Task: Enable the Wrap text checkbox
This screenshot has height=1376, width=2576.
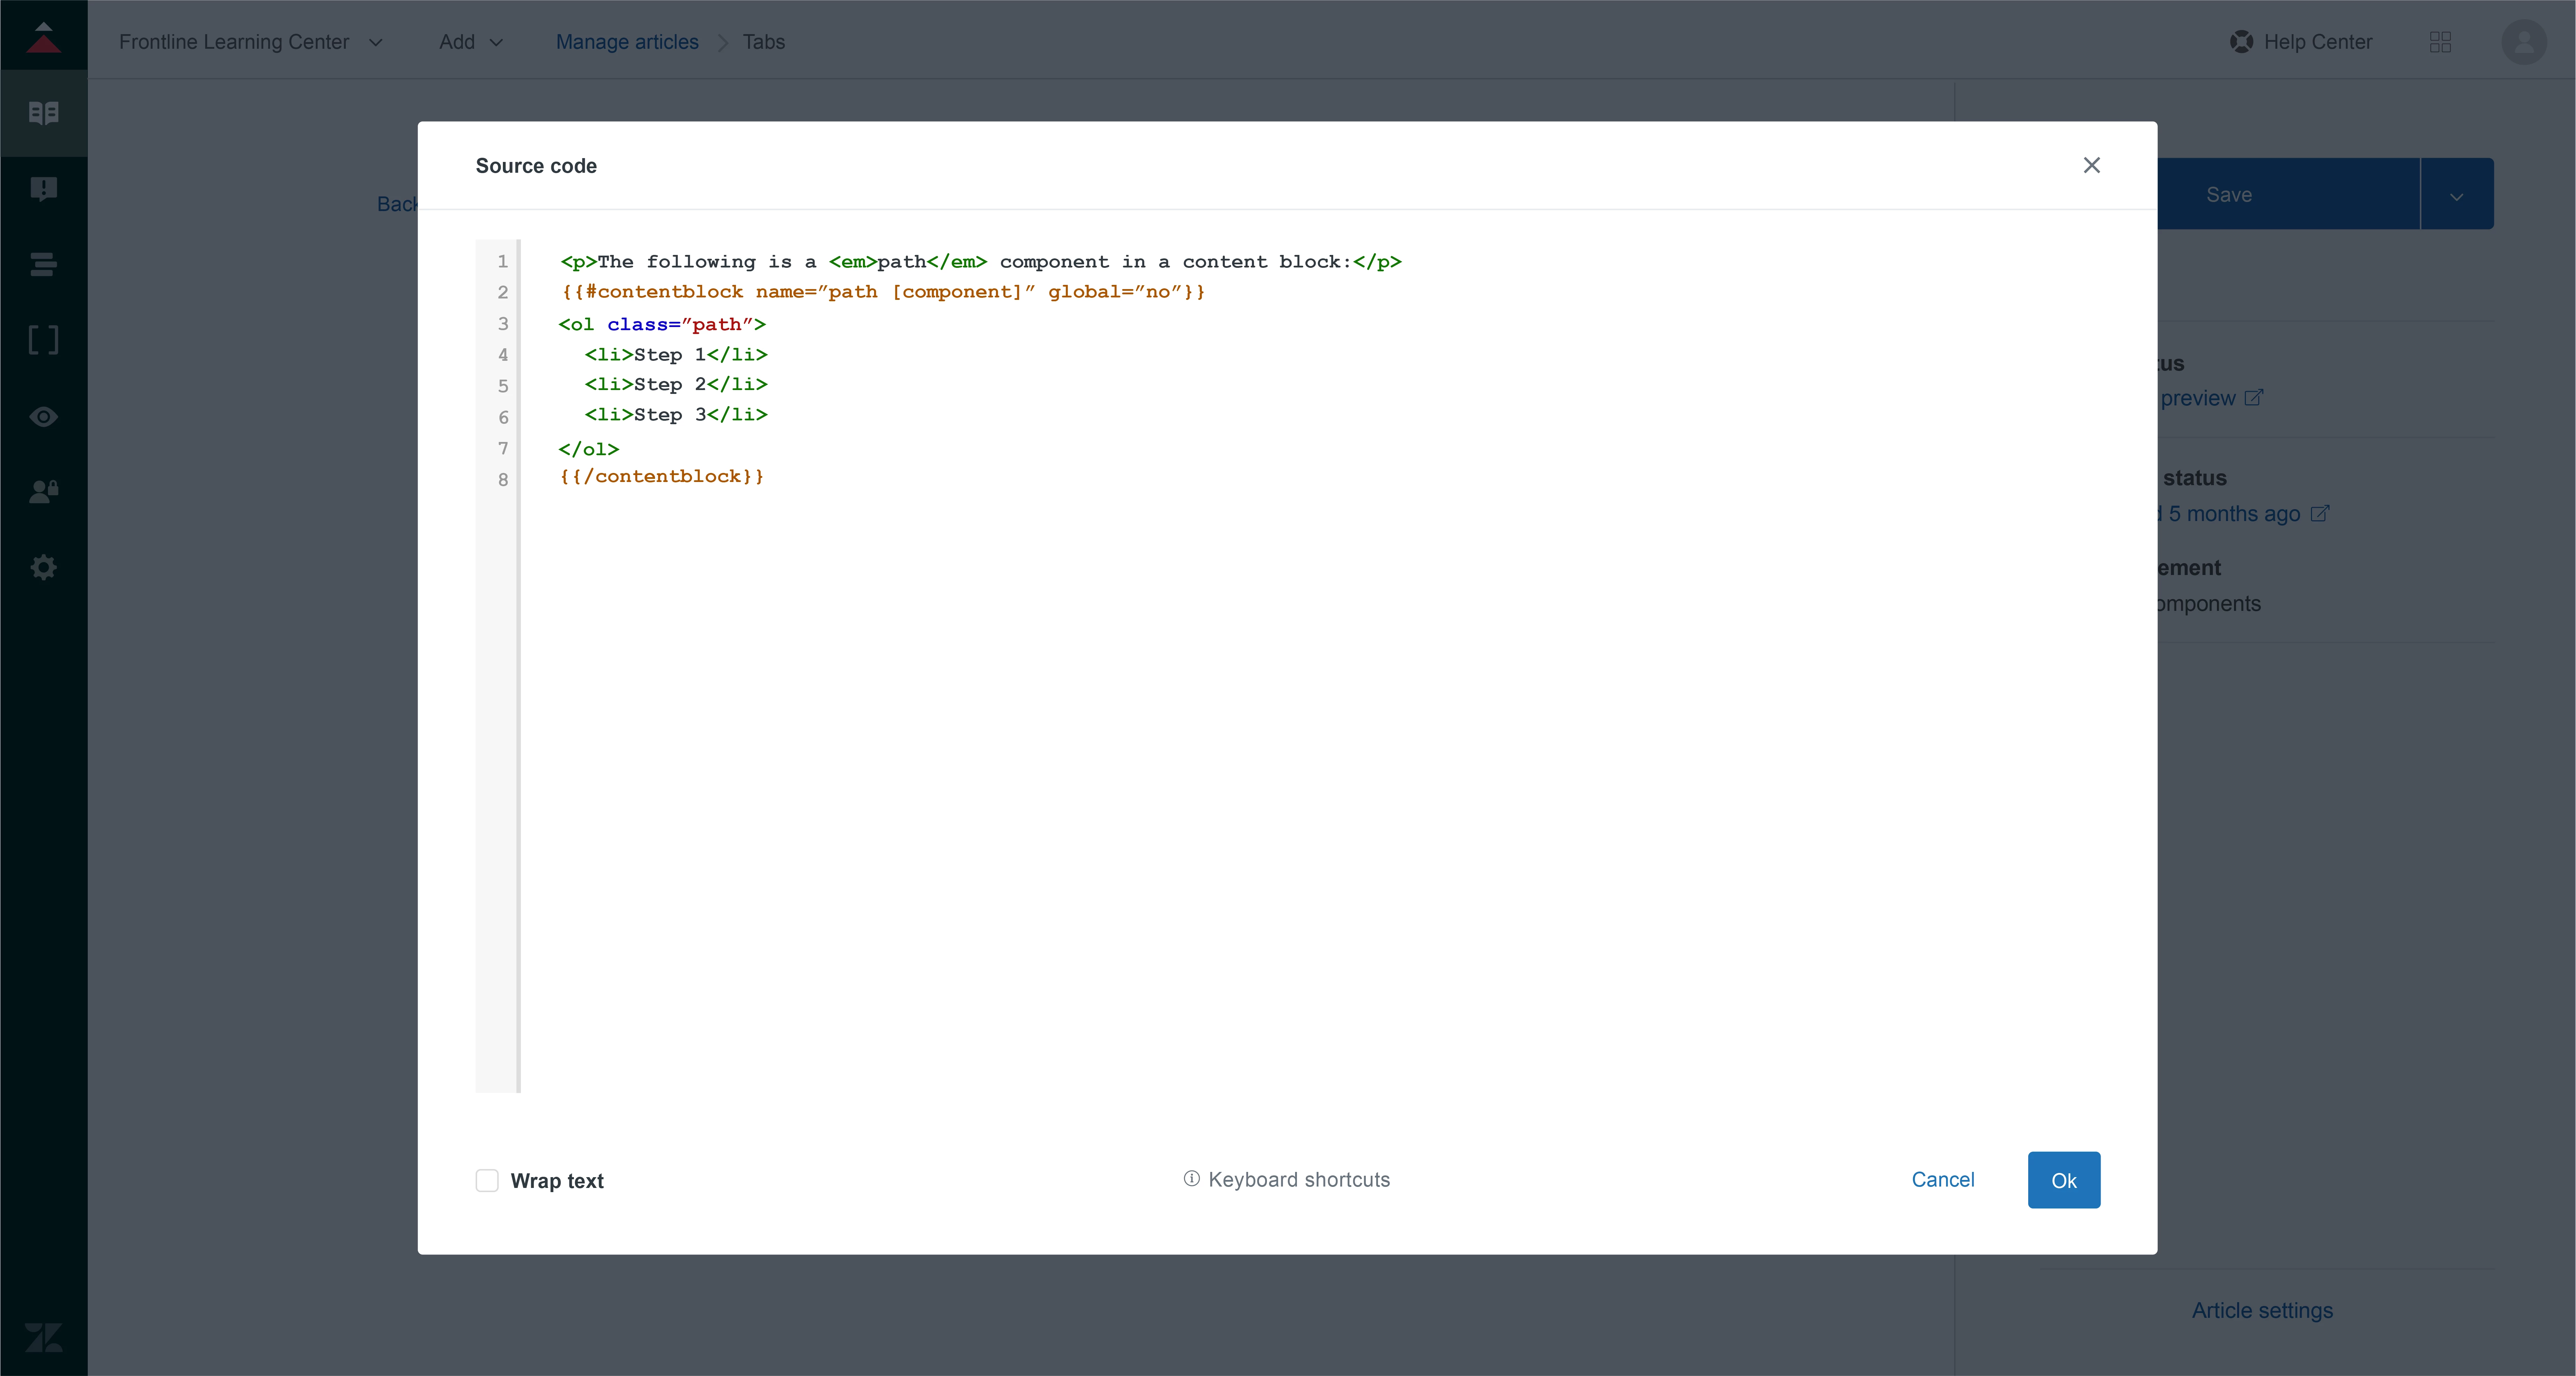Action: (487, 1180)
